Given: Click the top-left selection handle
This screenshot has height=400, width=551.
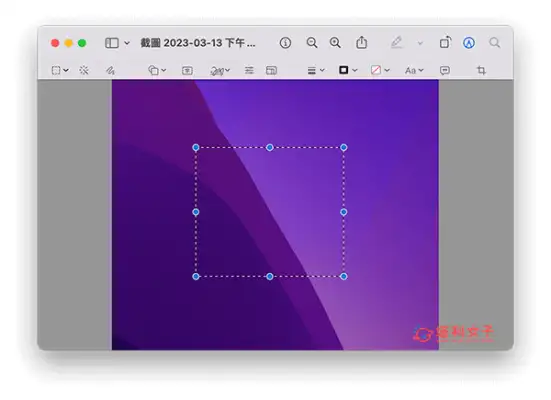Looking at the screenshot, I should tap(196, 147).
